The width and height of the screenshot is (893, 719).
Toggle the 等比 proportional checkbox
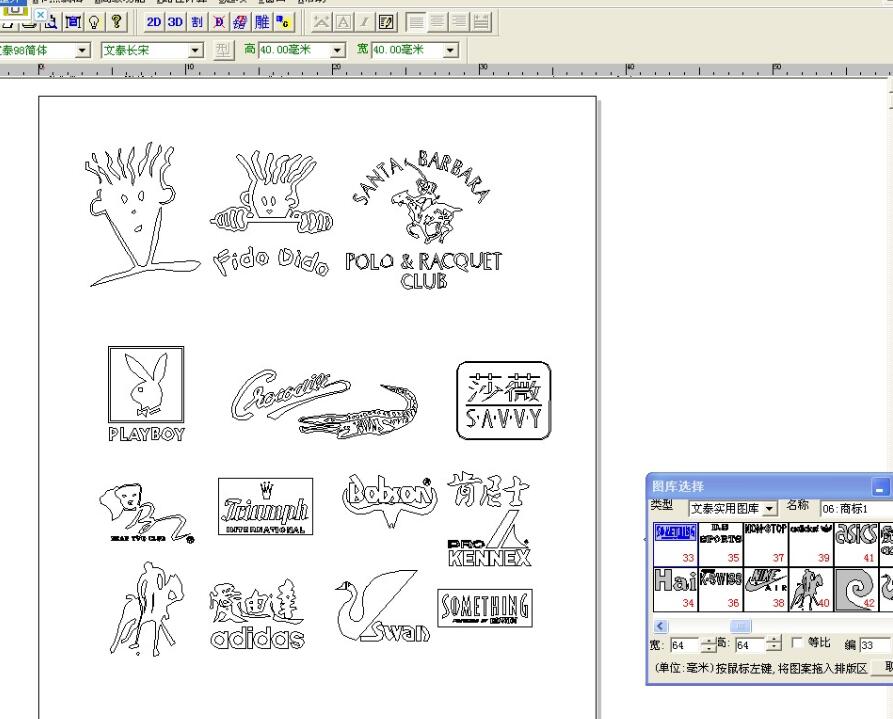pyautogui.click(x=797, y=643)
